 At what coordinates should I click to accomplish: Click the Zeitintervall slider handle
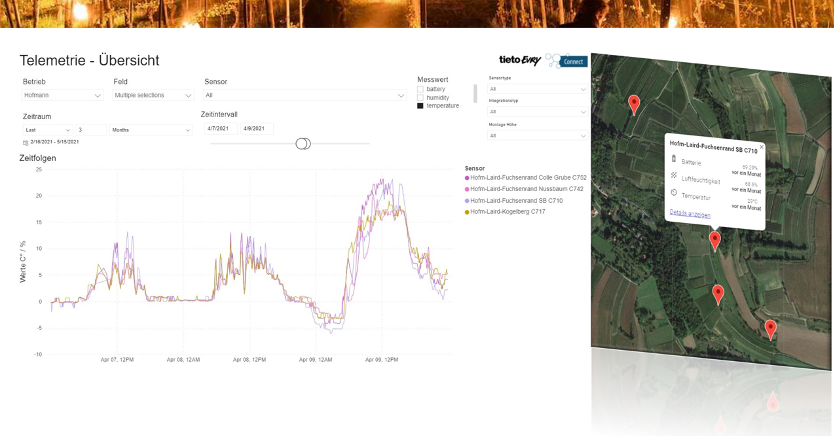pyautogui.click(x=303, y=144)
